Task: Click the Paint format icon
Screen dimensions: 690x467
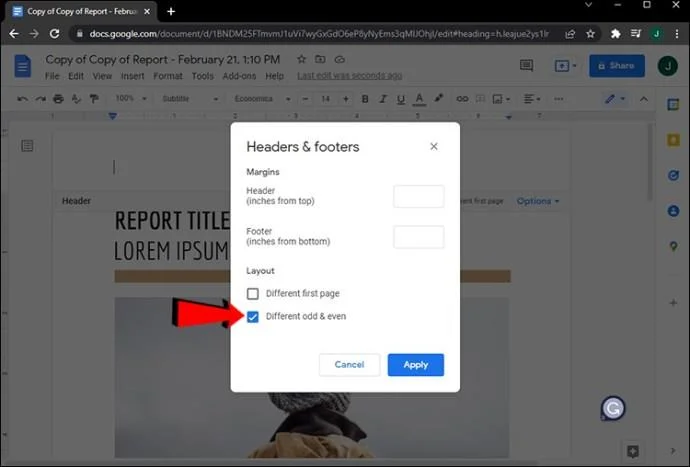Action: (94, 99)
